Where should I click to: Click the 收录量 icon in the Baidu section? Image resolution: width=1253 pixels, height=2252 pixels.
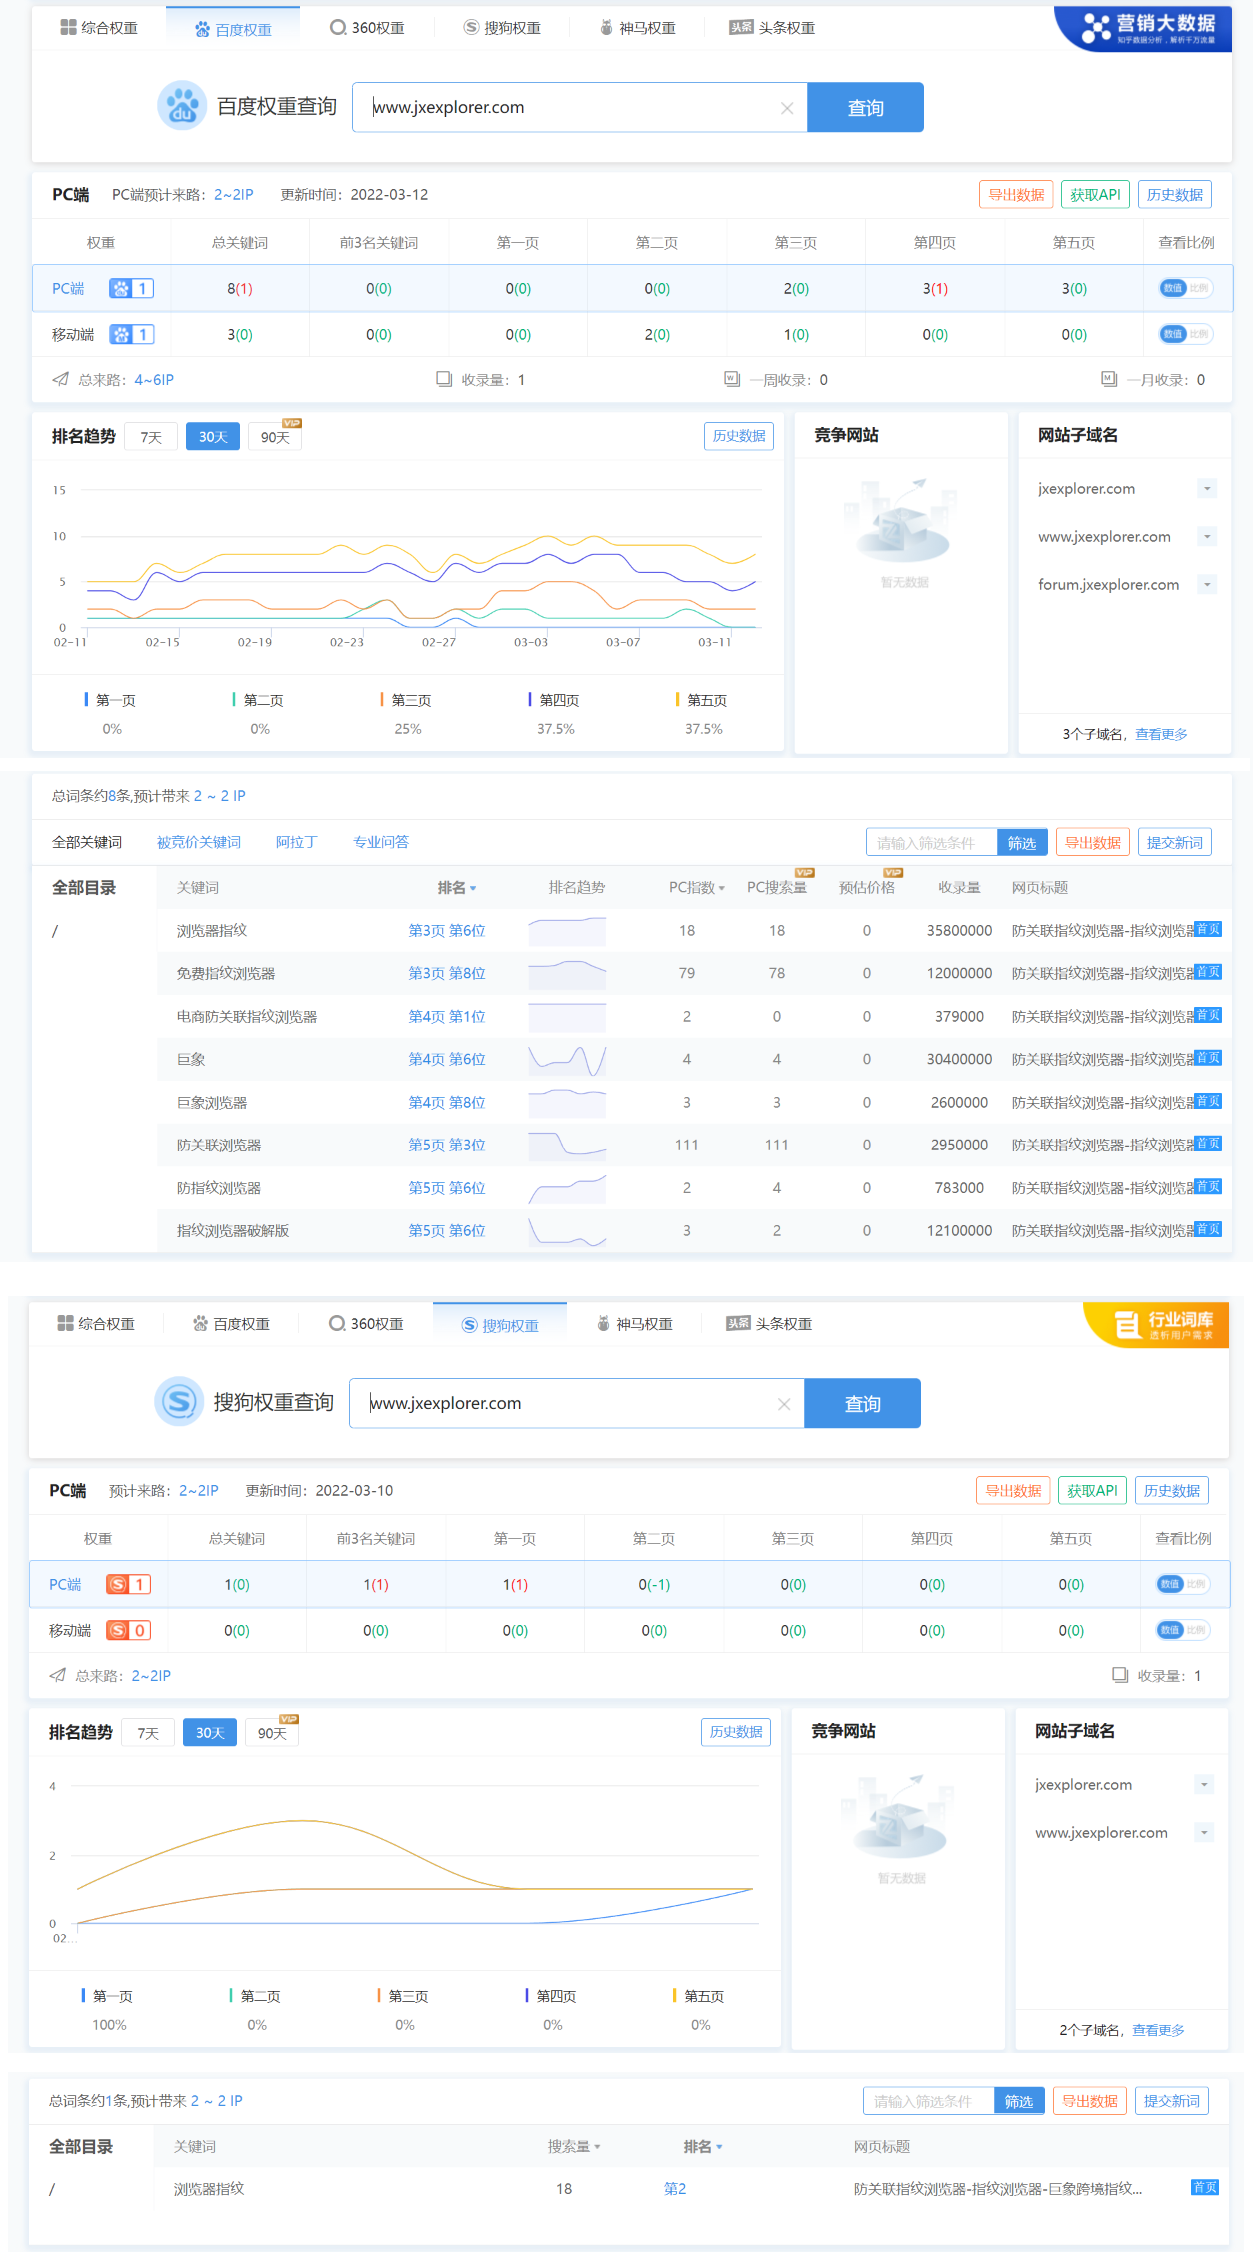(444, 380)
